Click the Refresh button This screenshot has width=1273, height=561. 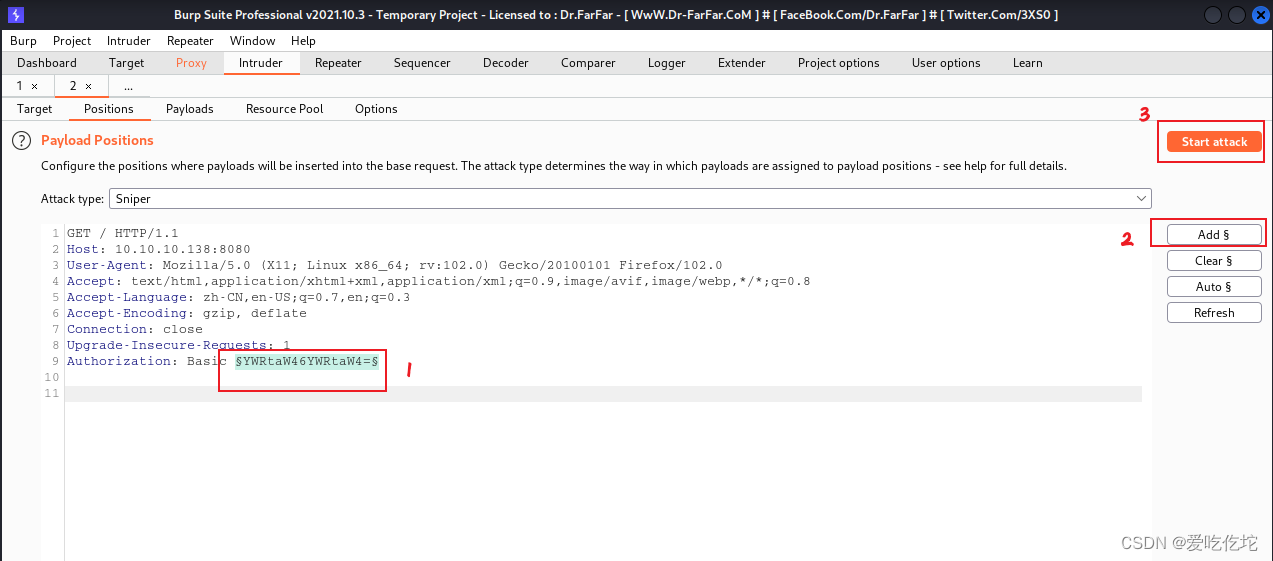(x=1214, y=313)
